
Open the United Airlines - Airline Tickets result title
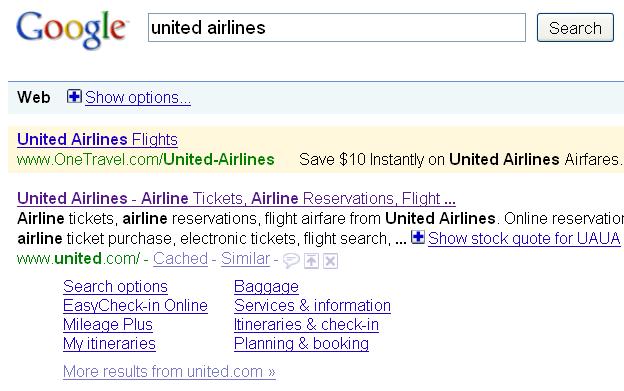(x=236, y=198)
